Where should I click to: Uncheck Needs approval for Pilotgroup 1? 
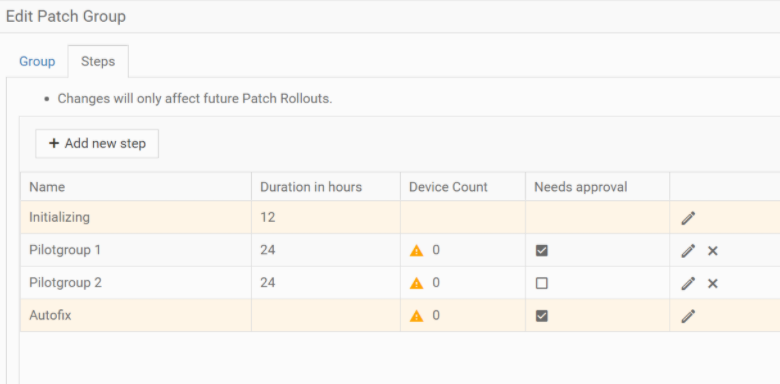tap(542, 251)
